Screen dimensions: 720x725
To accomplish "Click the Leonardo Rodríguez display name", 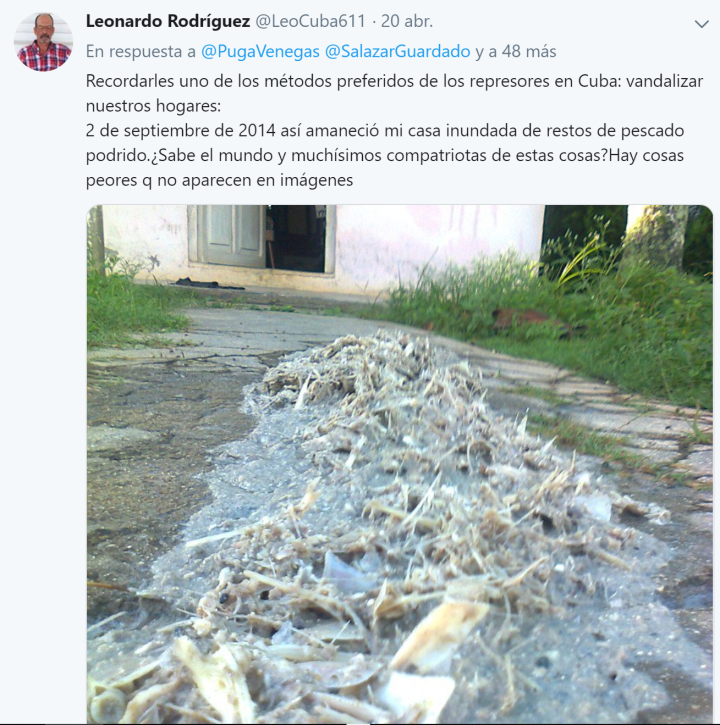I will pos(168,21).
